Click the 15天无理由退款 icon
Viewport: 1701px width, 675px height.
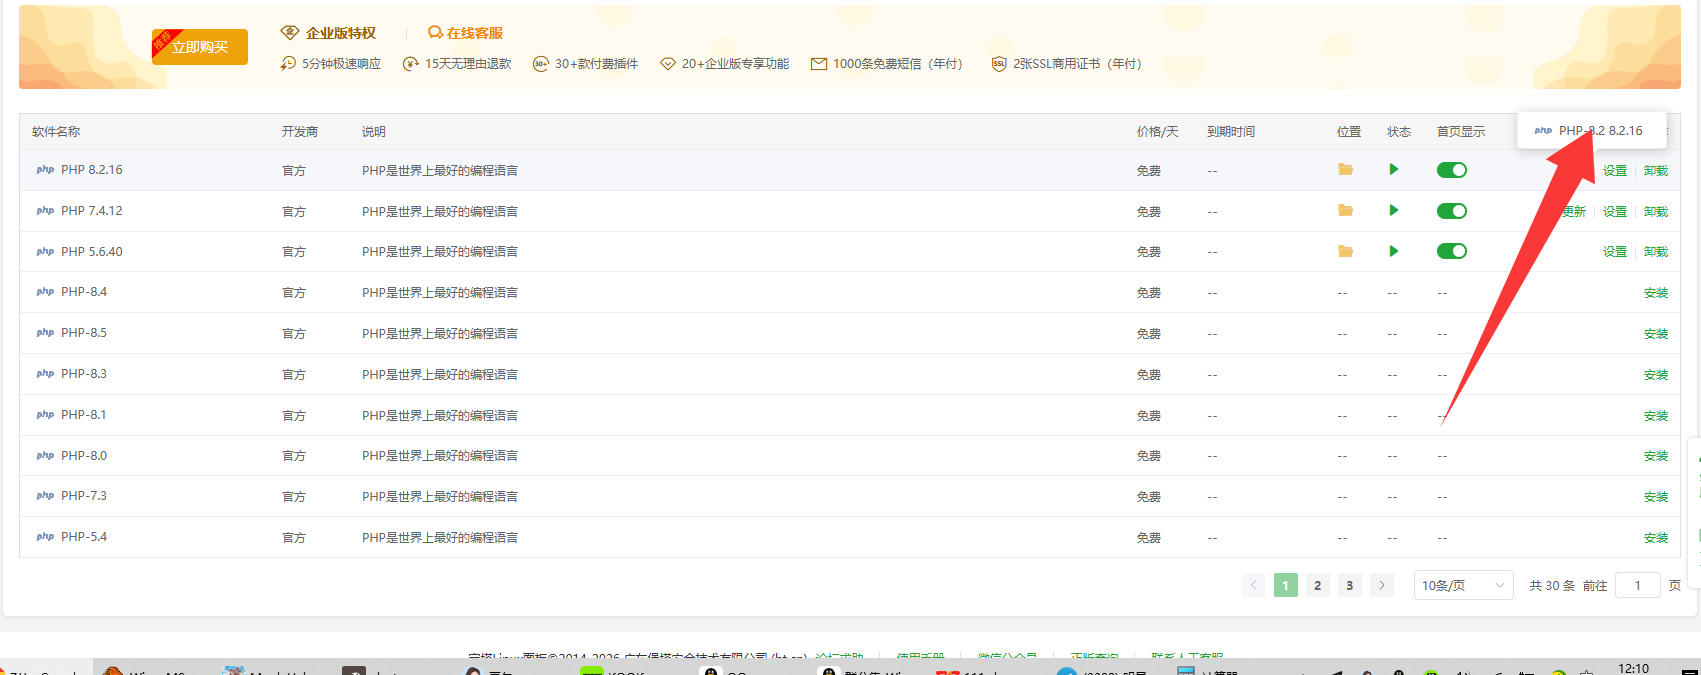pos(410,64)
